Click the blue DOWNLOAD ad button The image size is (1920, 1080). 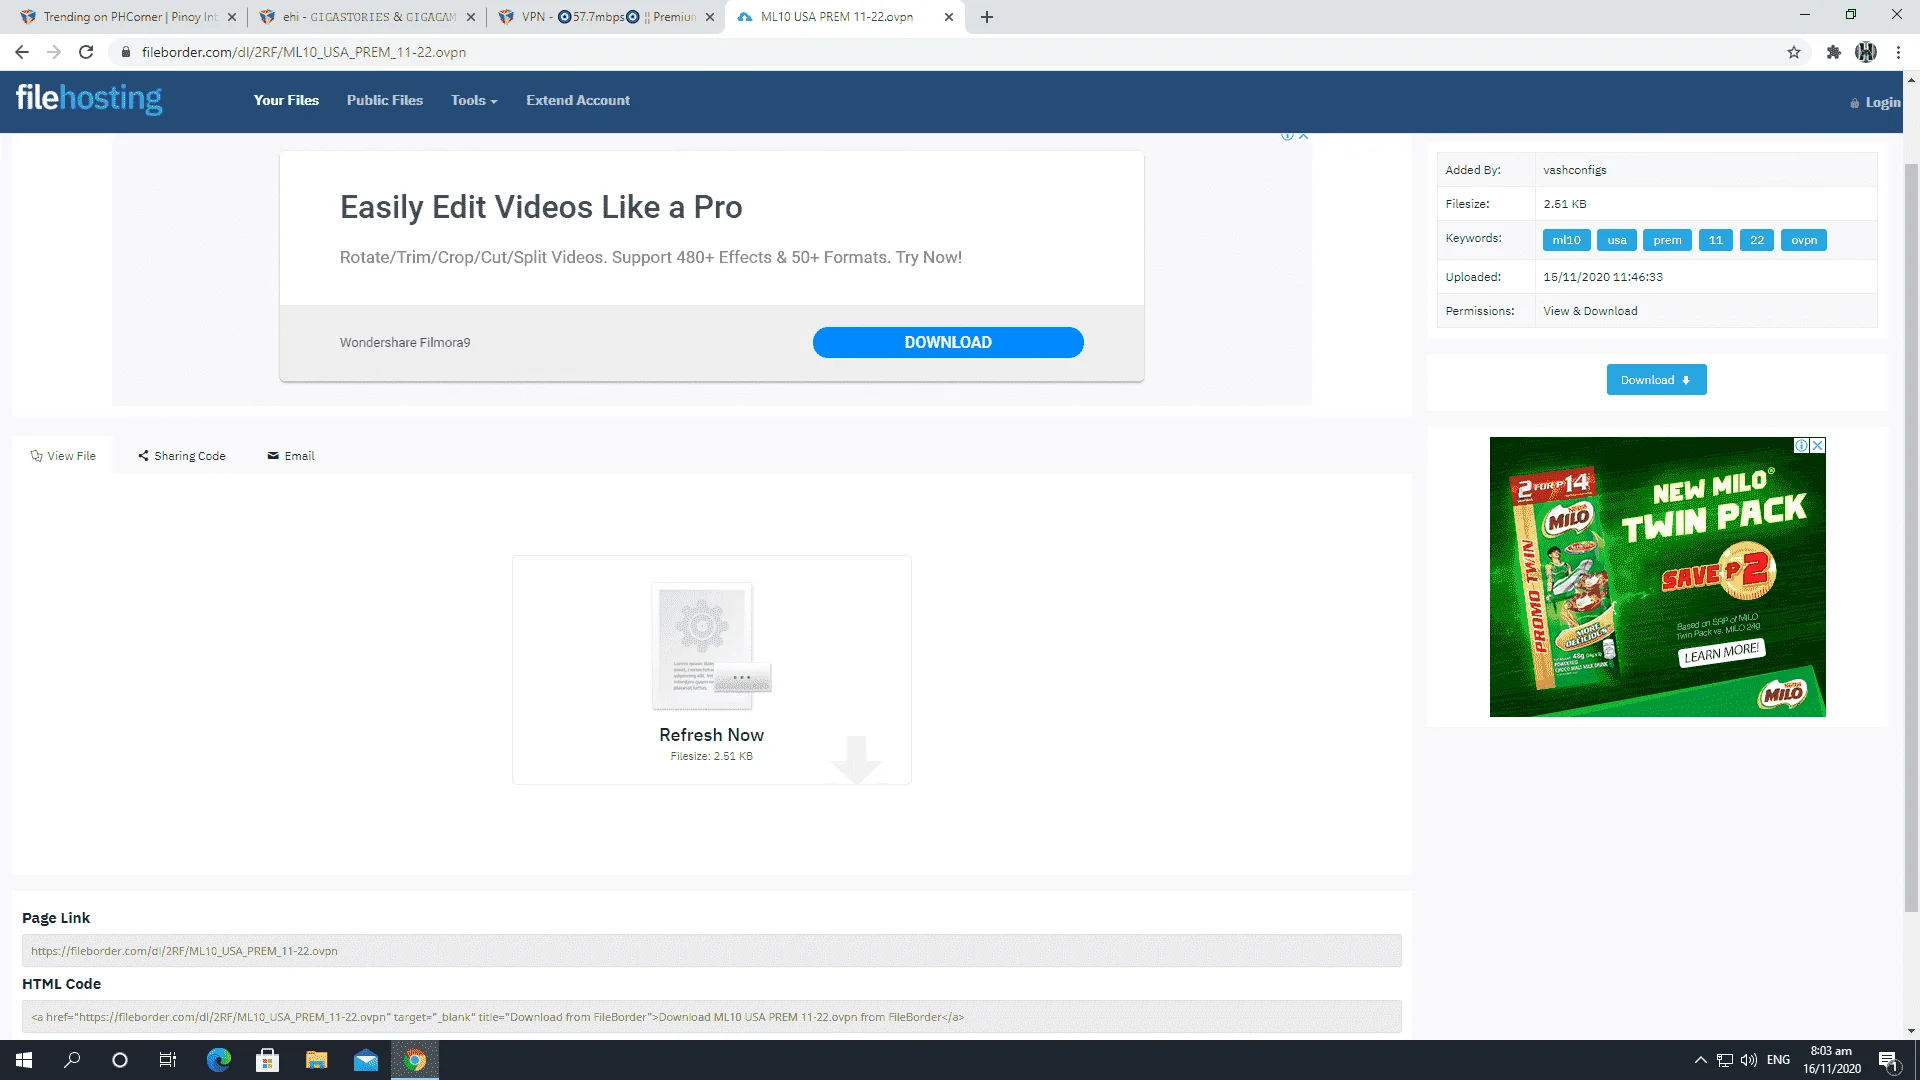(948, 342)
